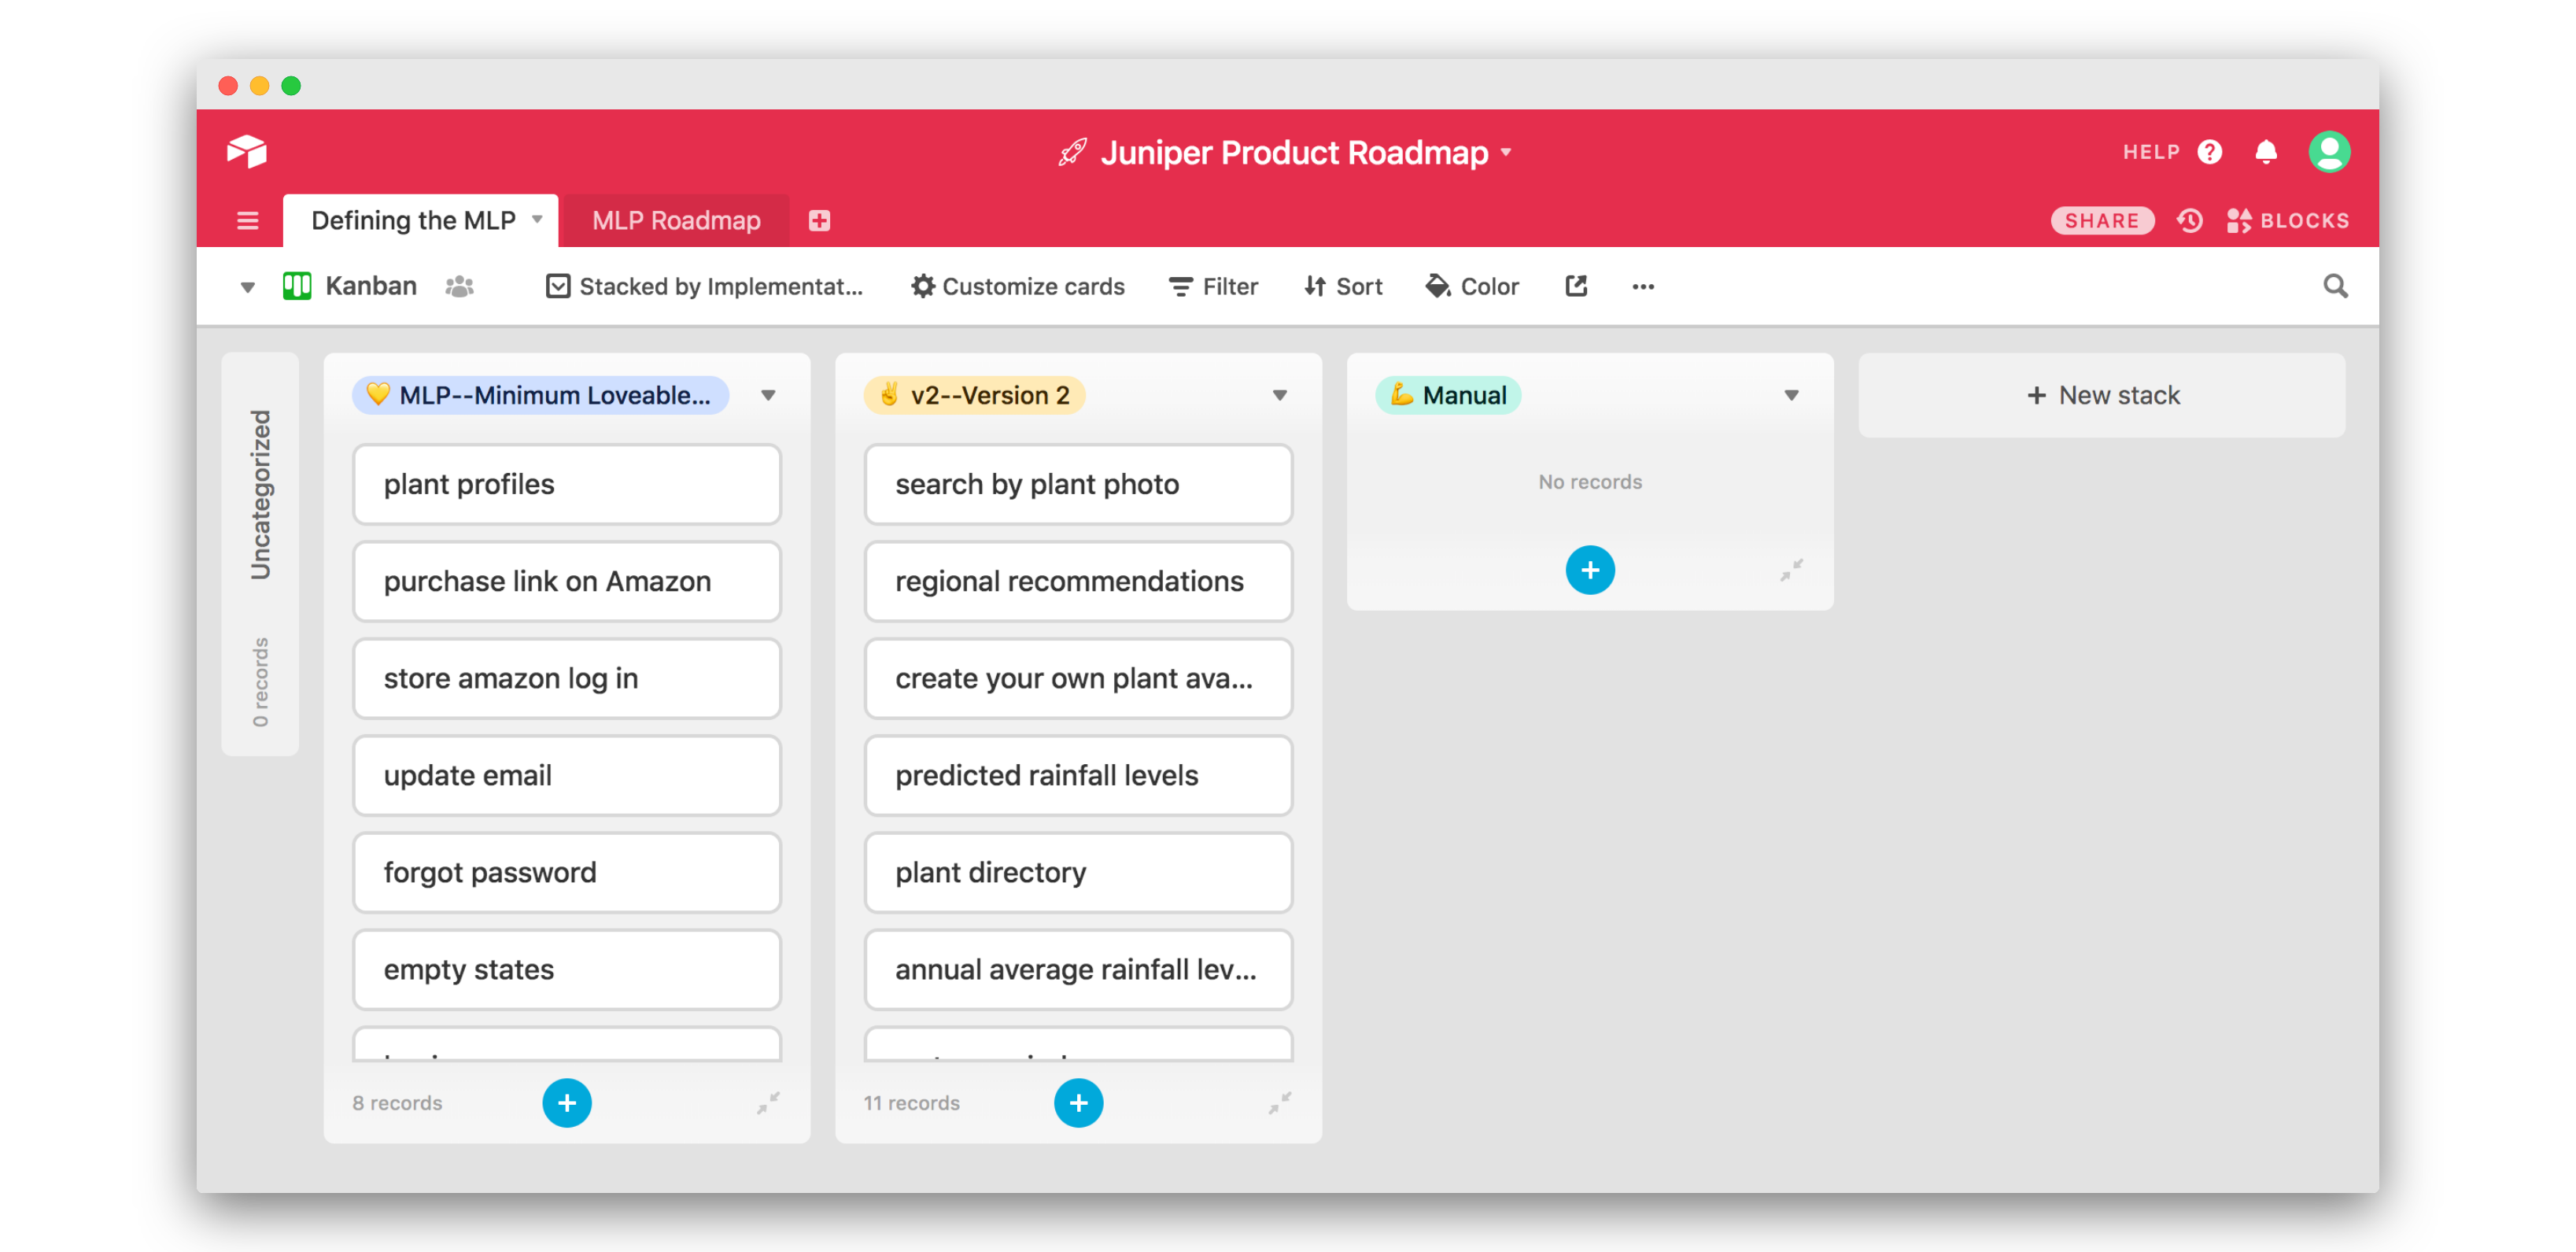Click the rocket icon beside base title

coord(1072,153)
